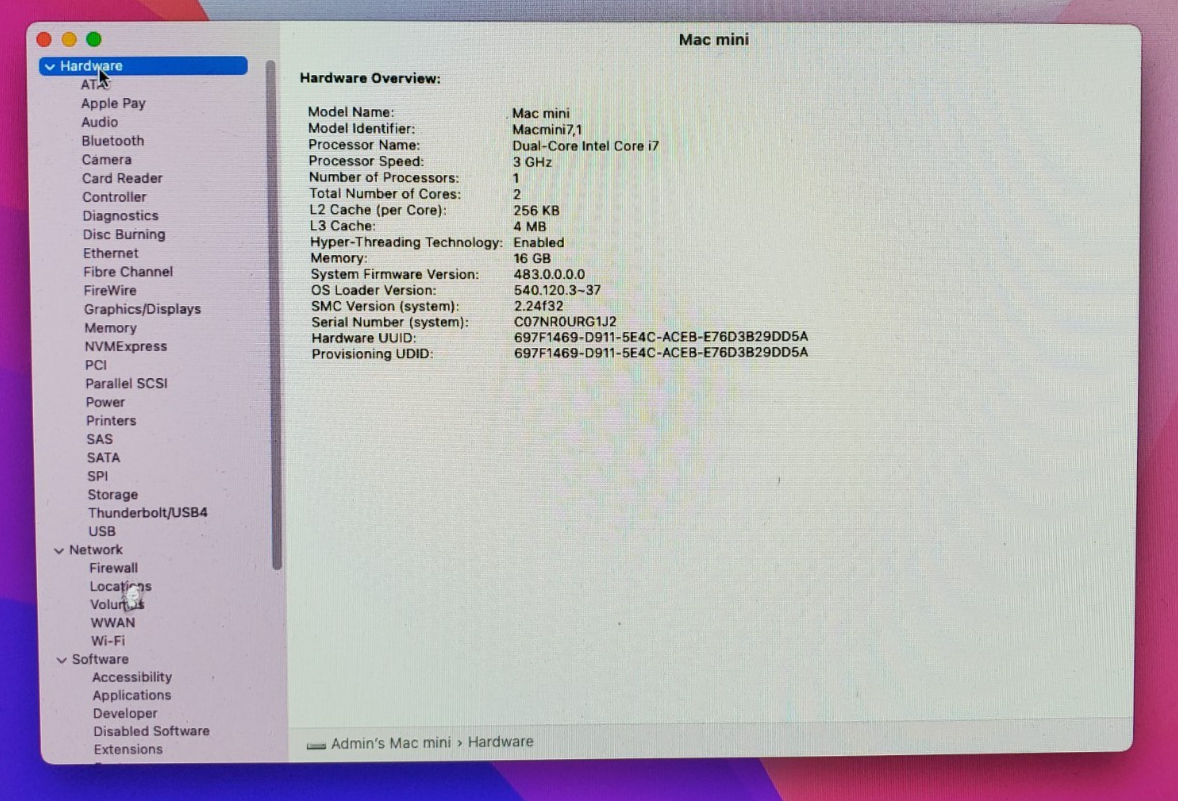
Task: Select Bluetooth in the sidebar
Action: tap(113, 141)
